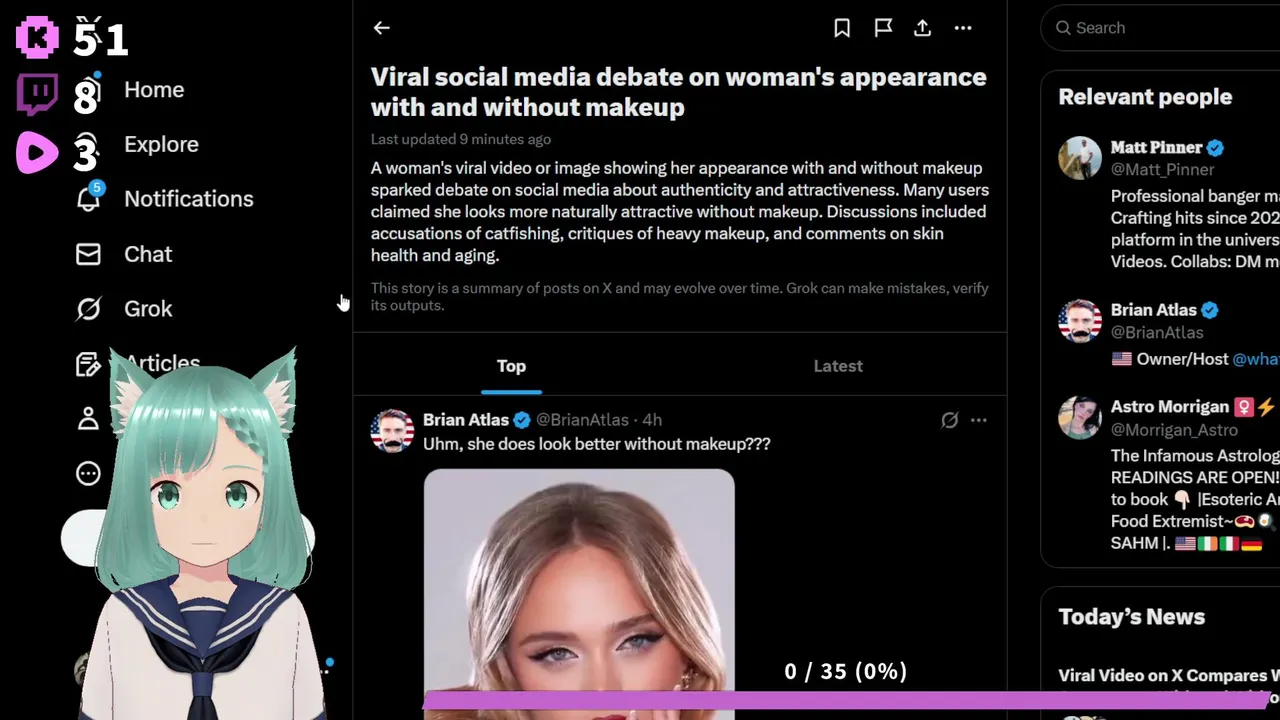Open Grok icon in sidebar
The height and width of the screenshot is (720, 1280).
coord(88,309)
